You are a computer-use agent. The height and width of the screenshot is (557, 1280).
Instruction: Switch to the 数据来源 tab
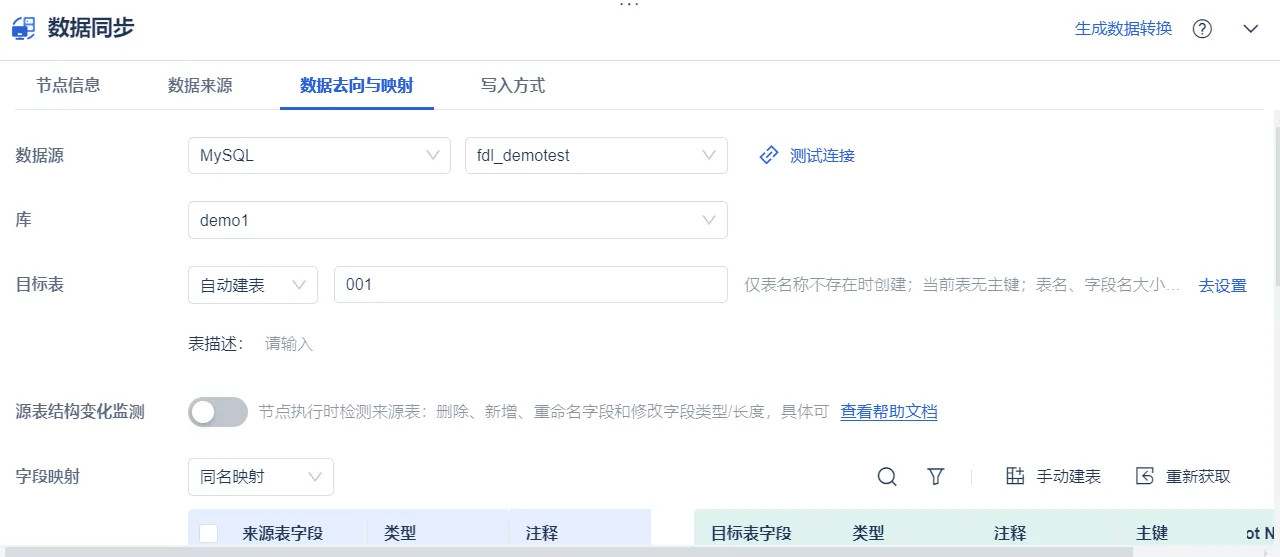200,85
